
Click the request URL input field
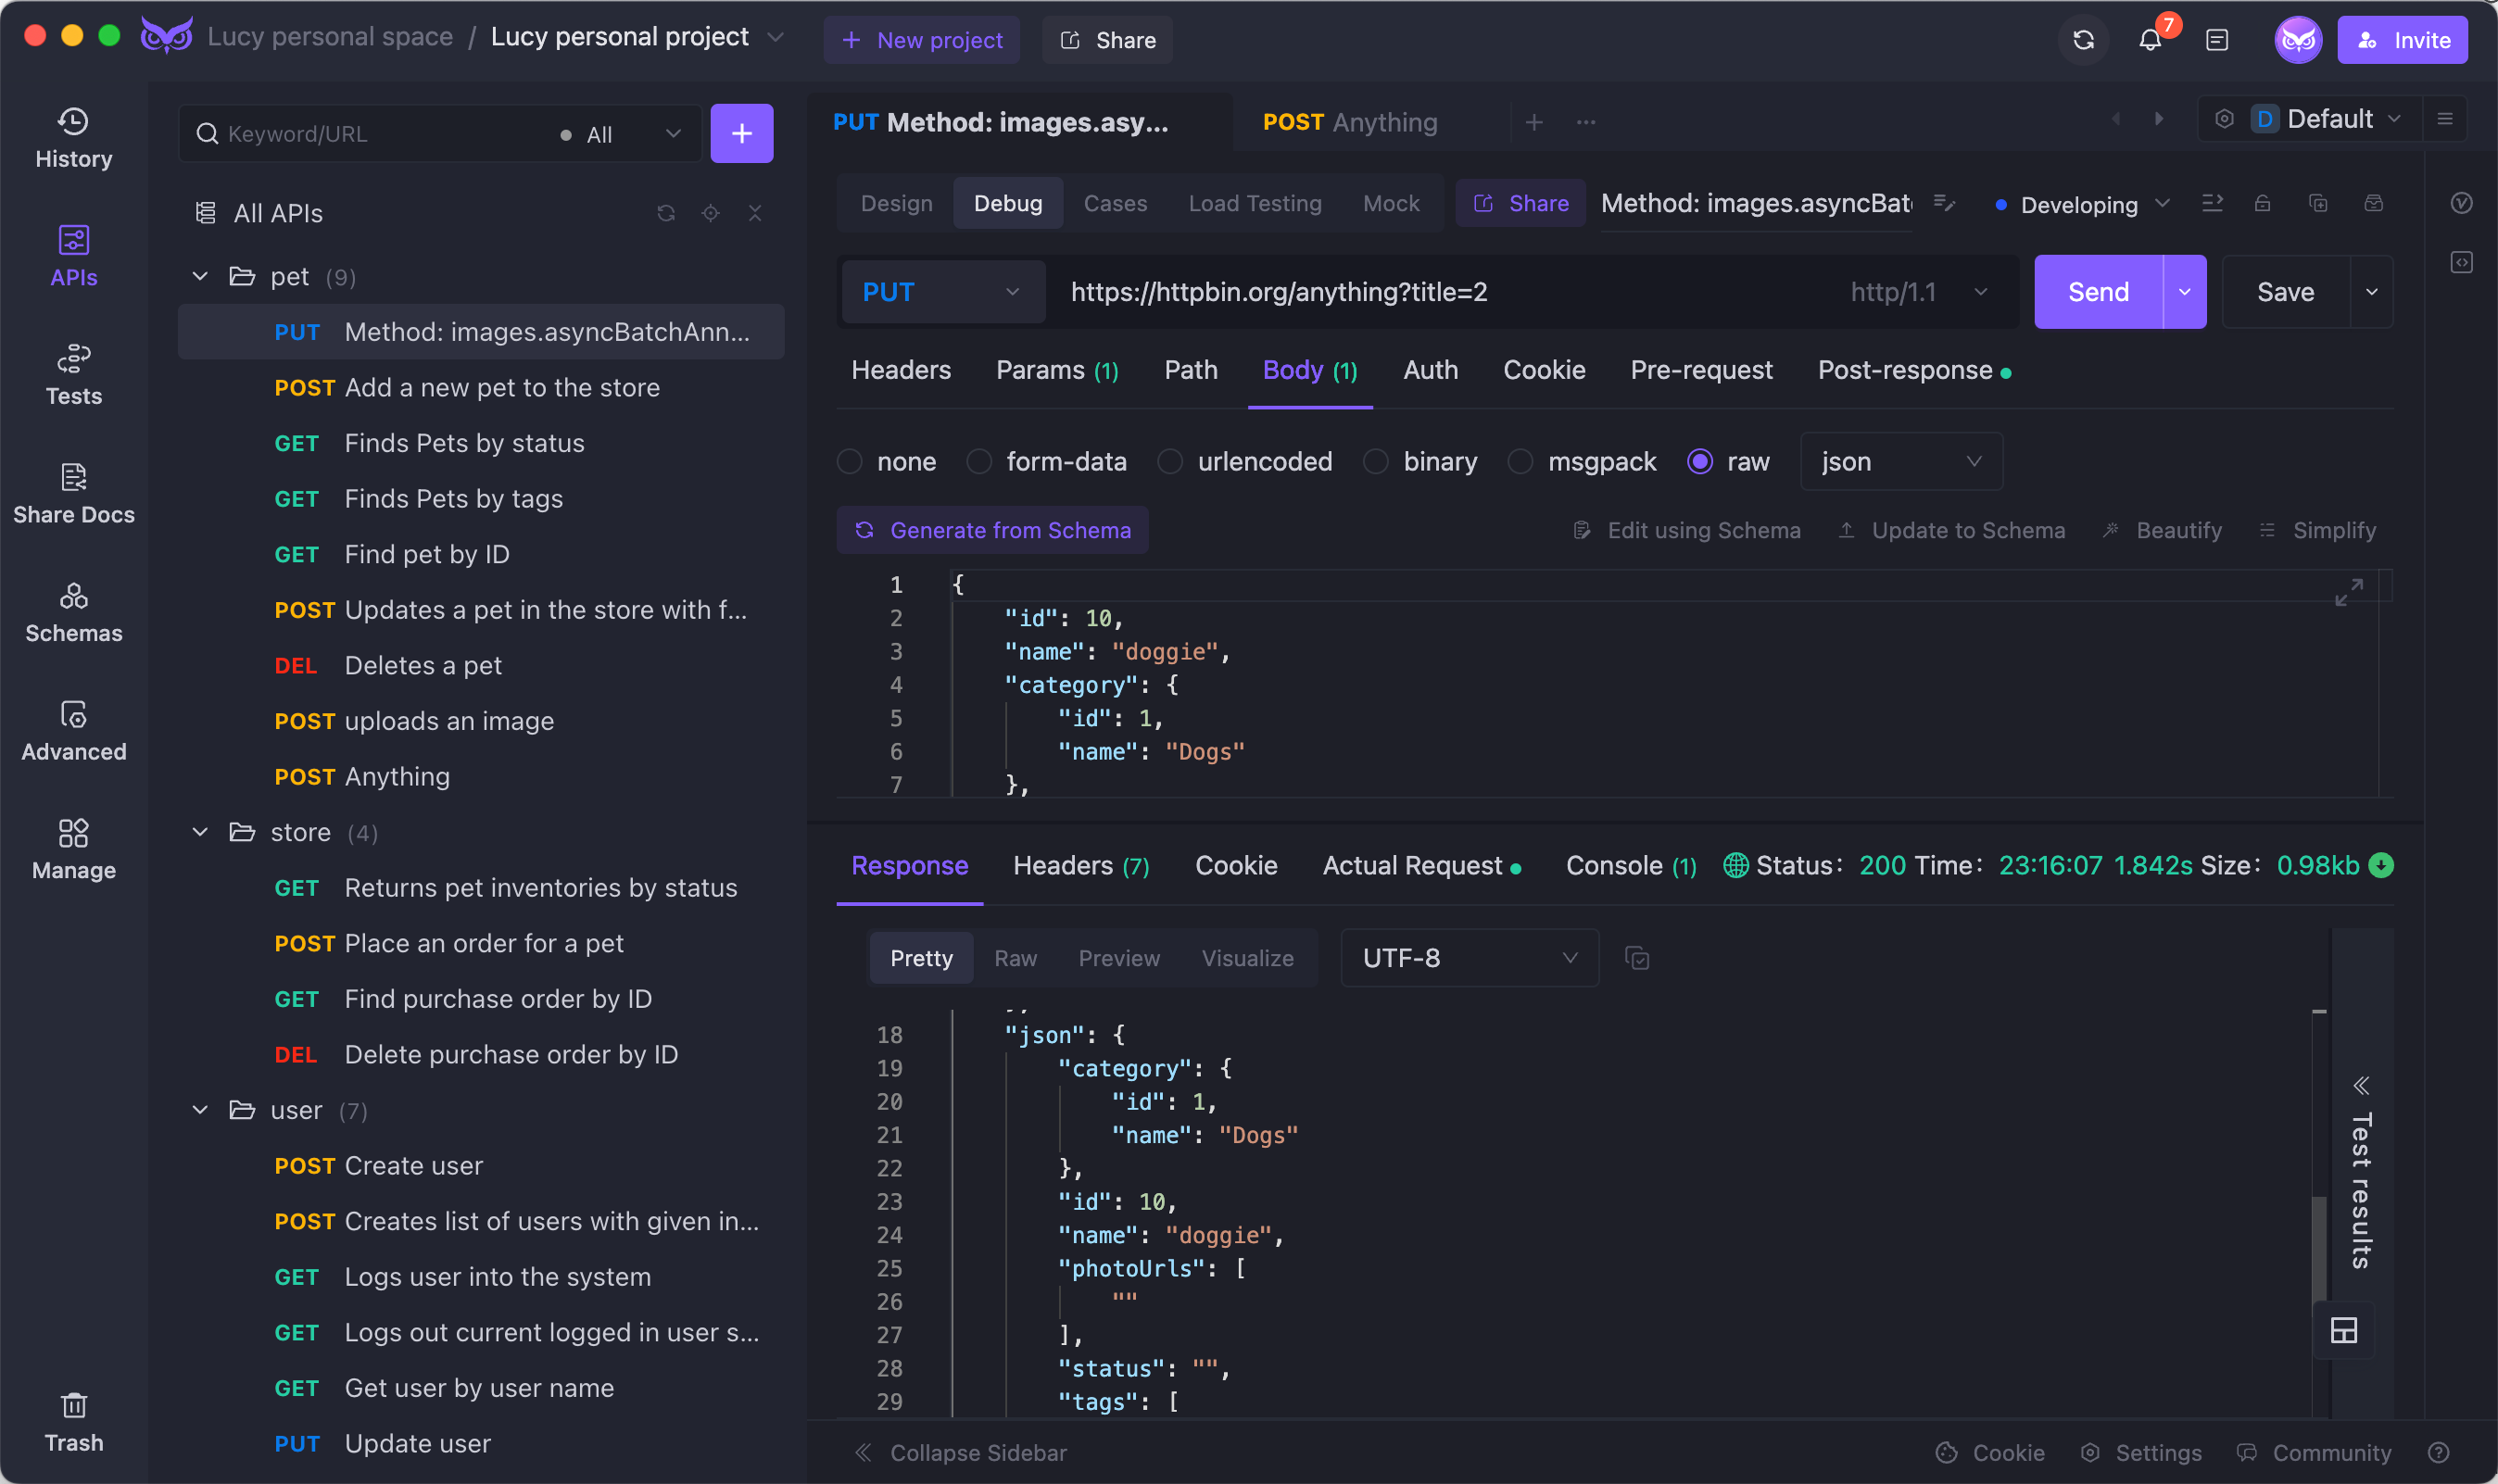pyautogui.click(x=1440, y=292)
